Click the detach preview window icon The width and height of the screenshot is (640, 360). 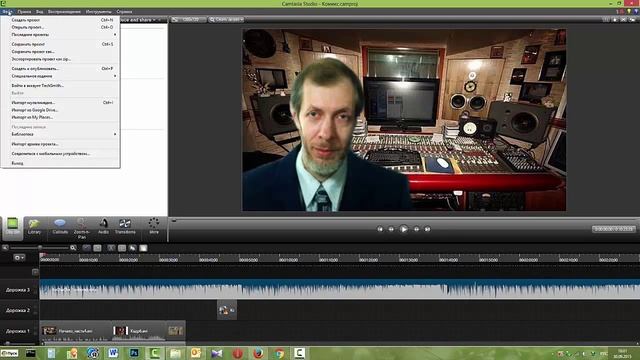click(632, 20)
